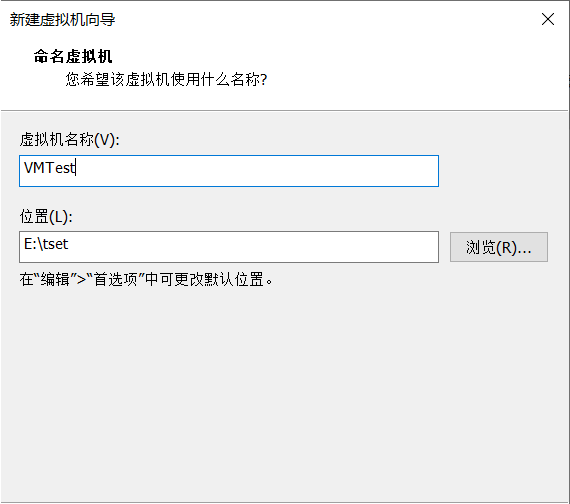
Task: Focus the 虚拟机名称 text field
Action: tap(229, 171)
